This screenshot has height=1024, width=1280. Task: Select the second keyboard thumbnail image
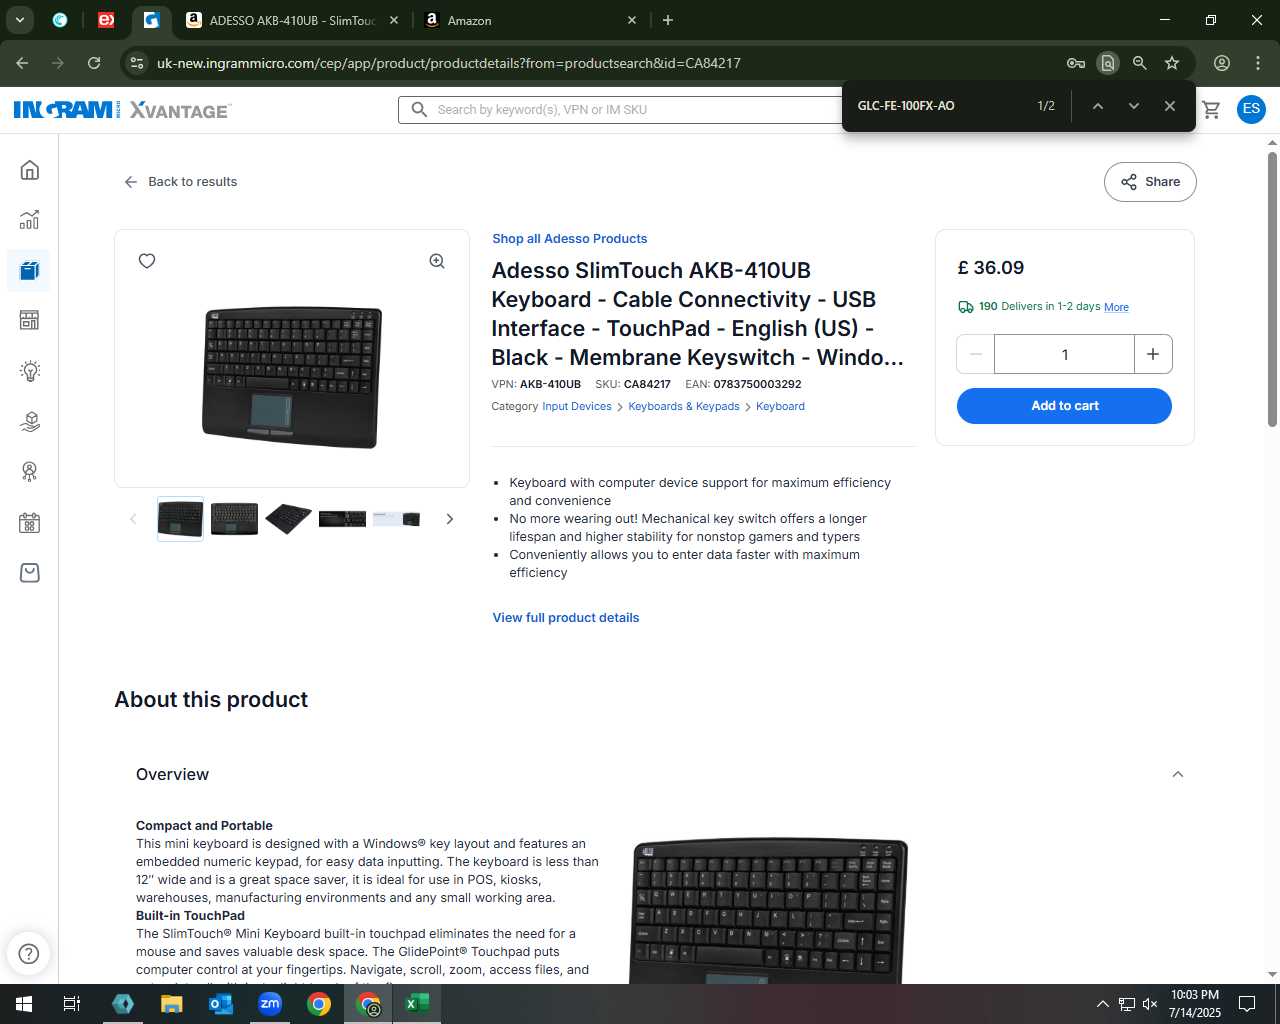pyautogui.click(x=234, y=519)
